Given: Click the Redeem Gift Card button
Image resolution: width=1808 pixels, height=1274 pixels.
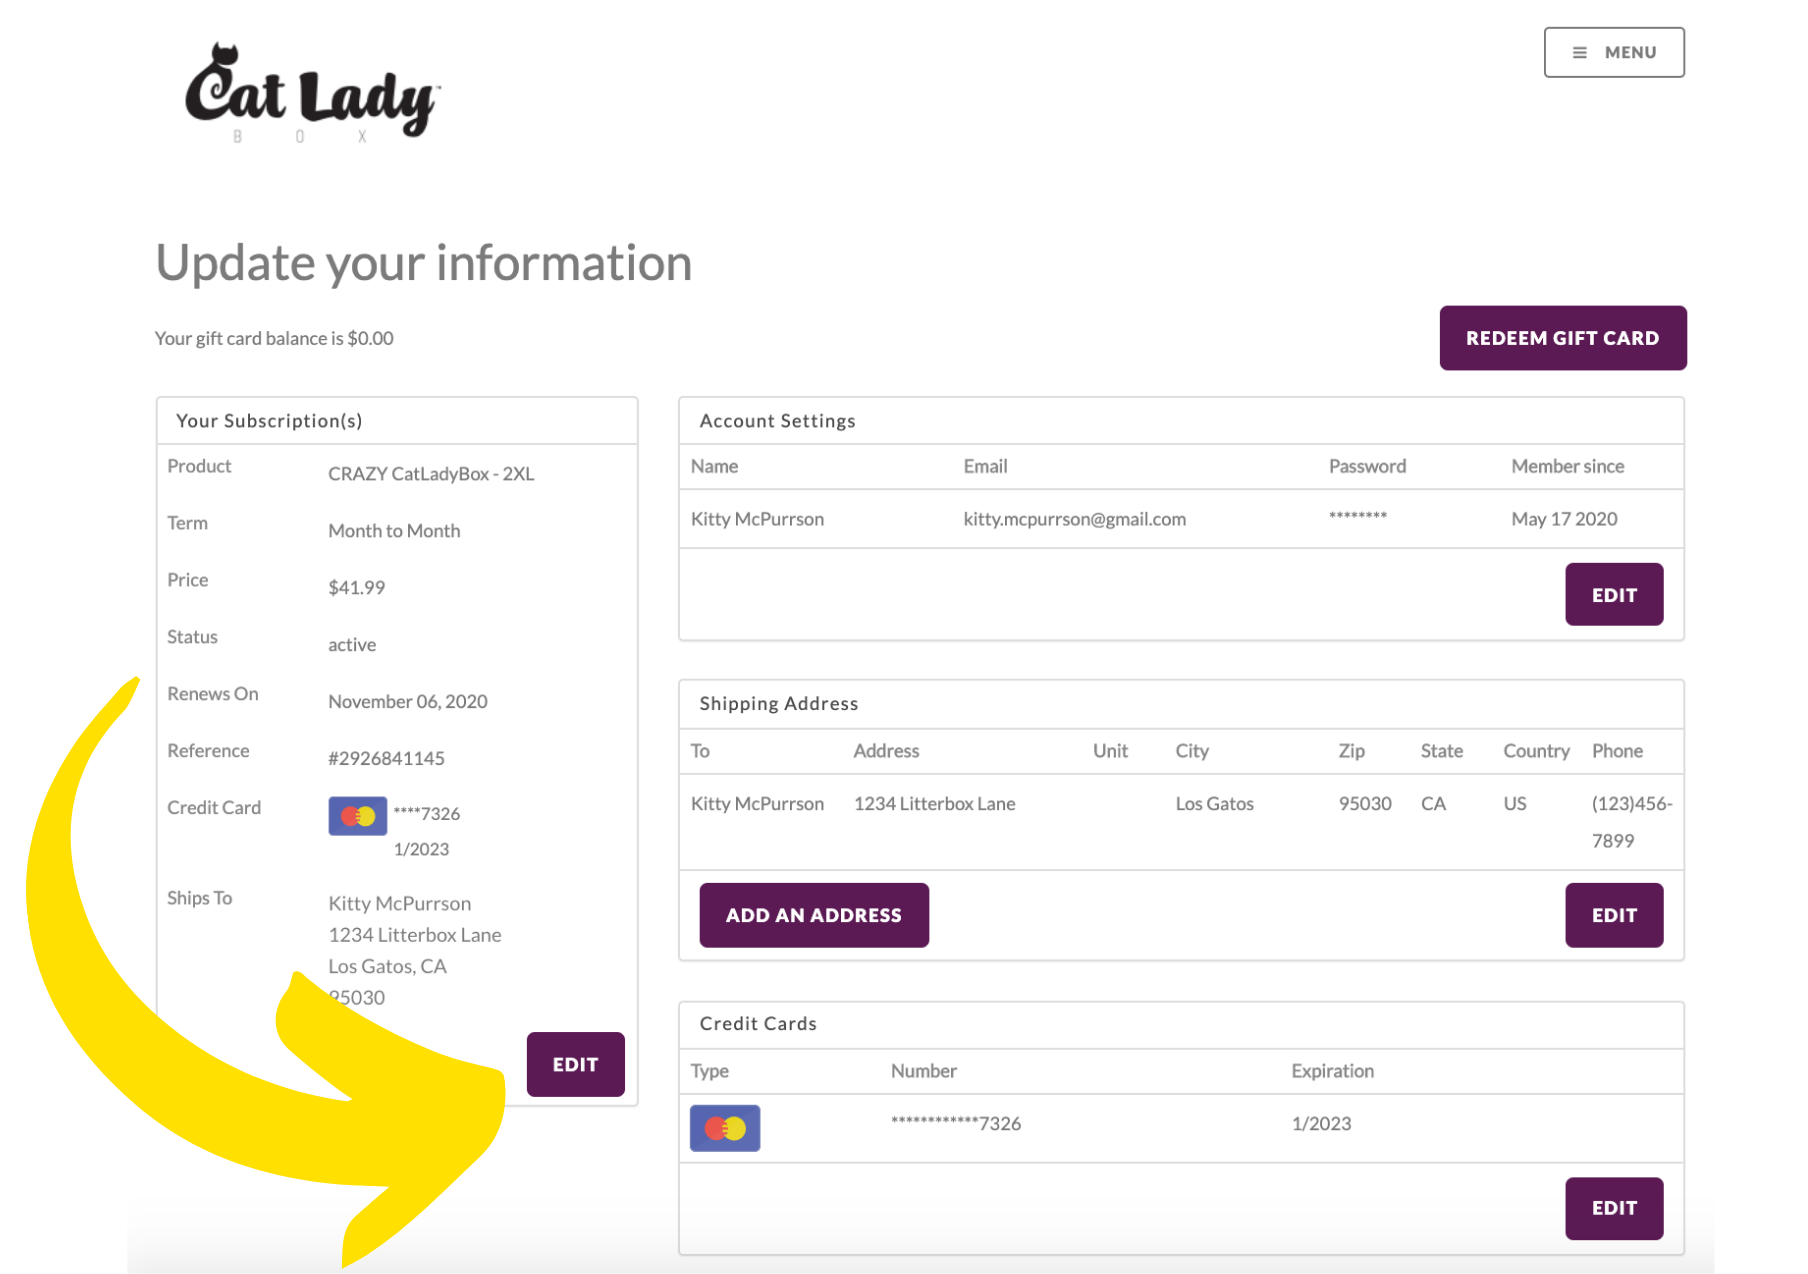Looking at the screenshot, I should point(1562,338).
